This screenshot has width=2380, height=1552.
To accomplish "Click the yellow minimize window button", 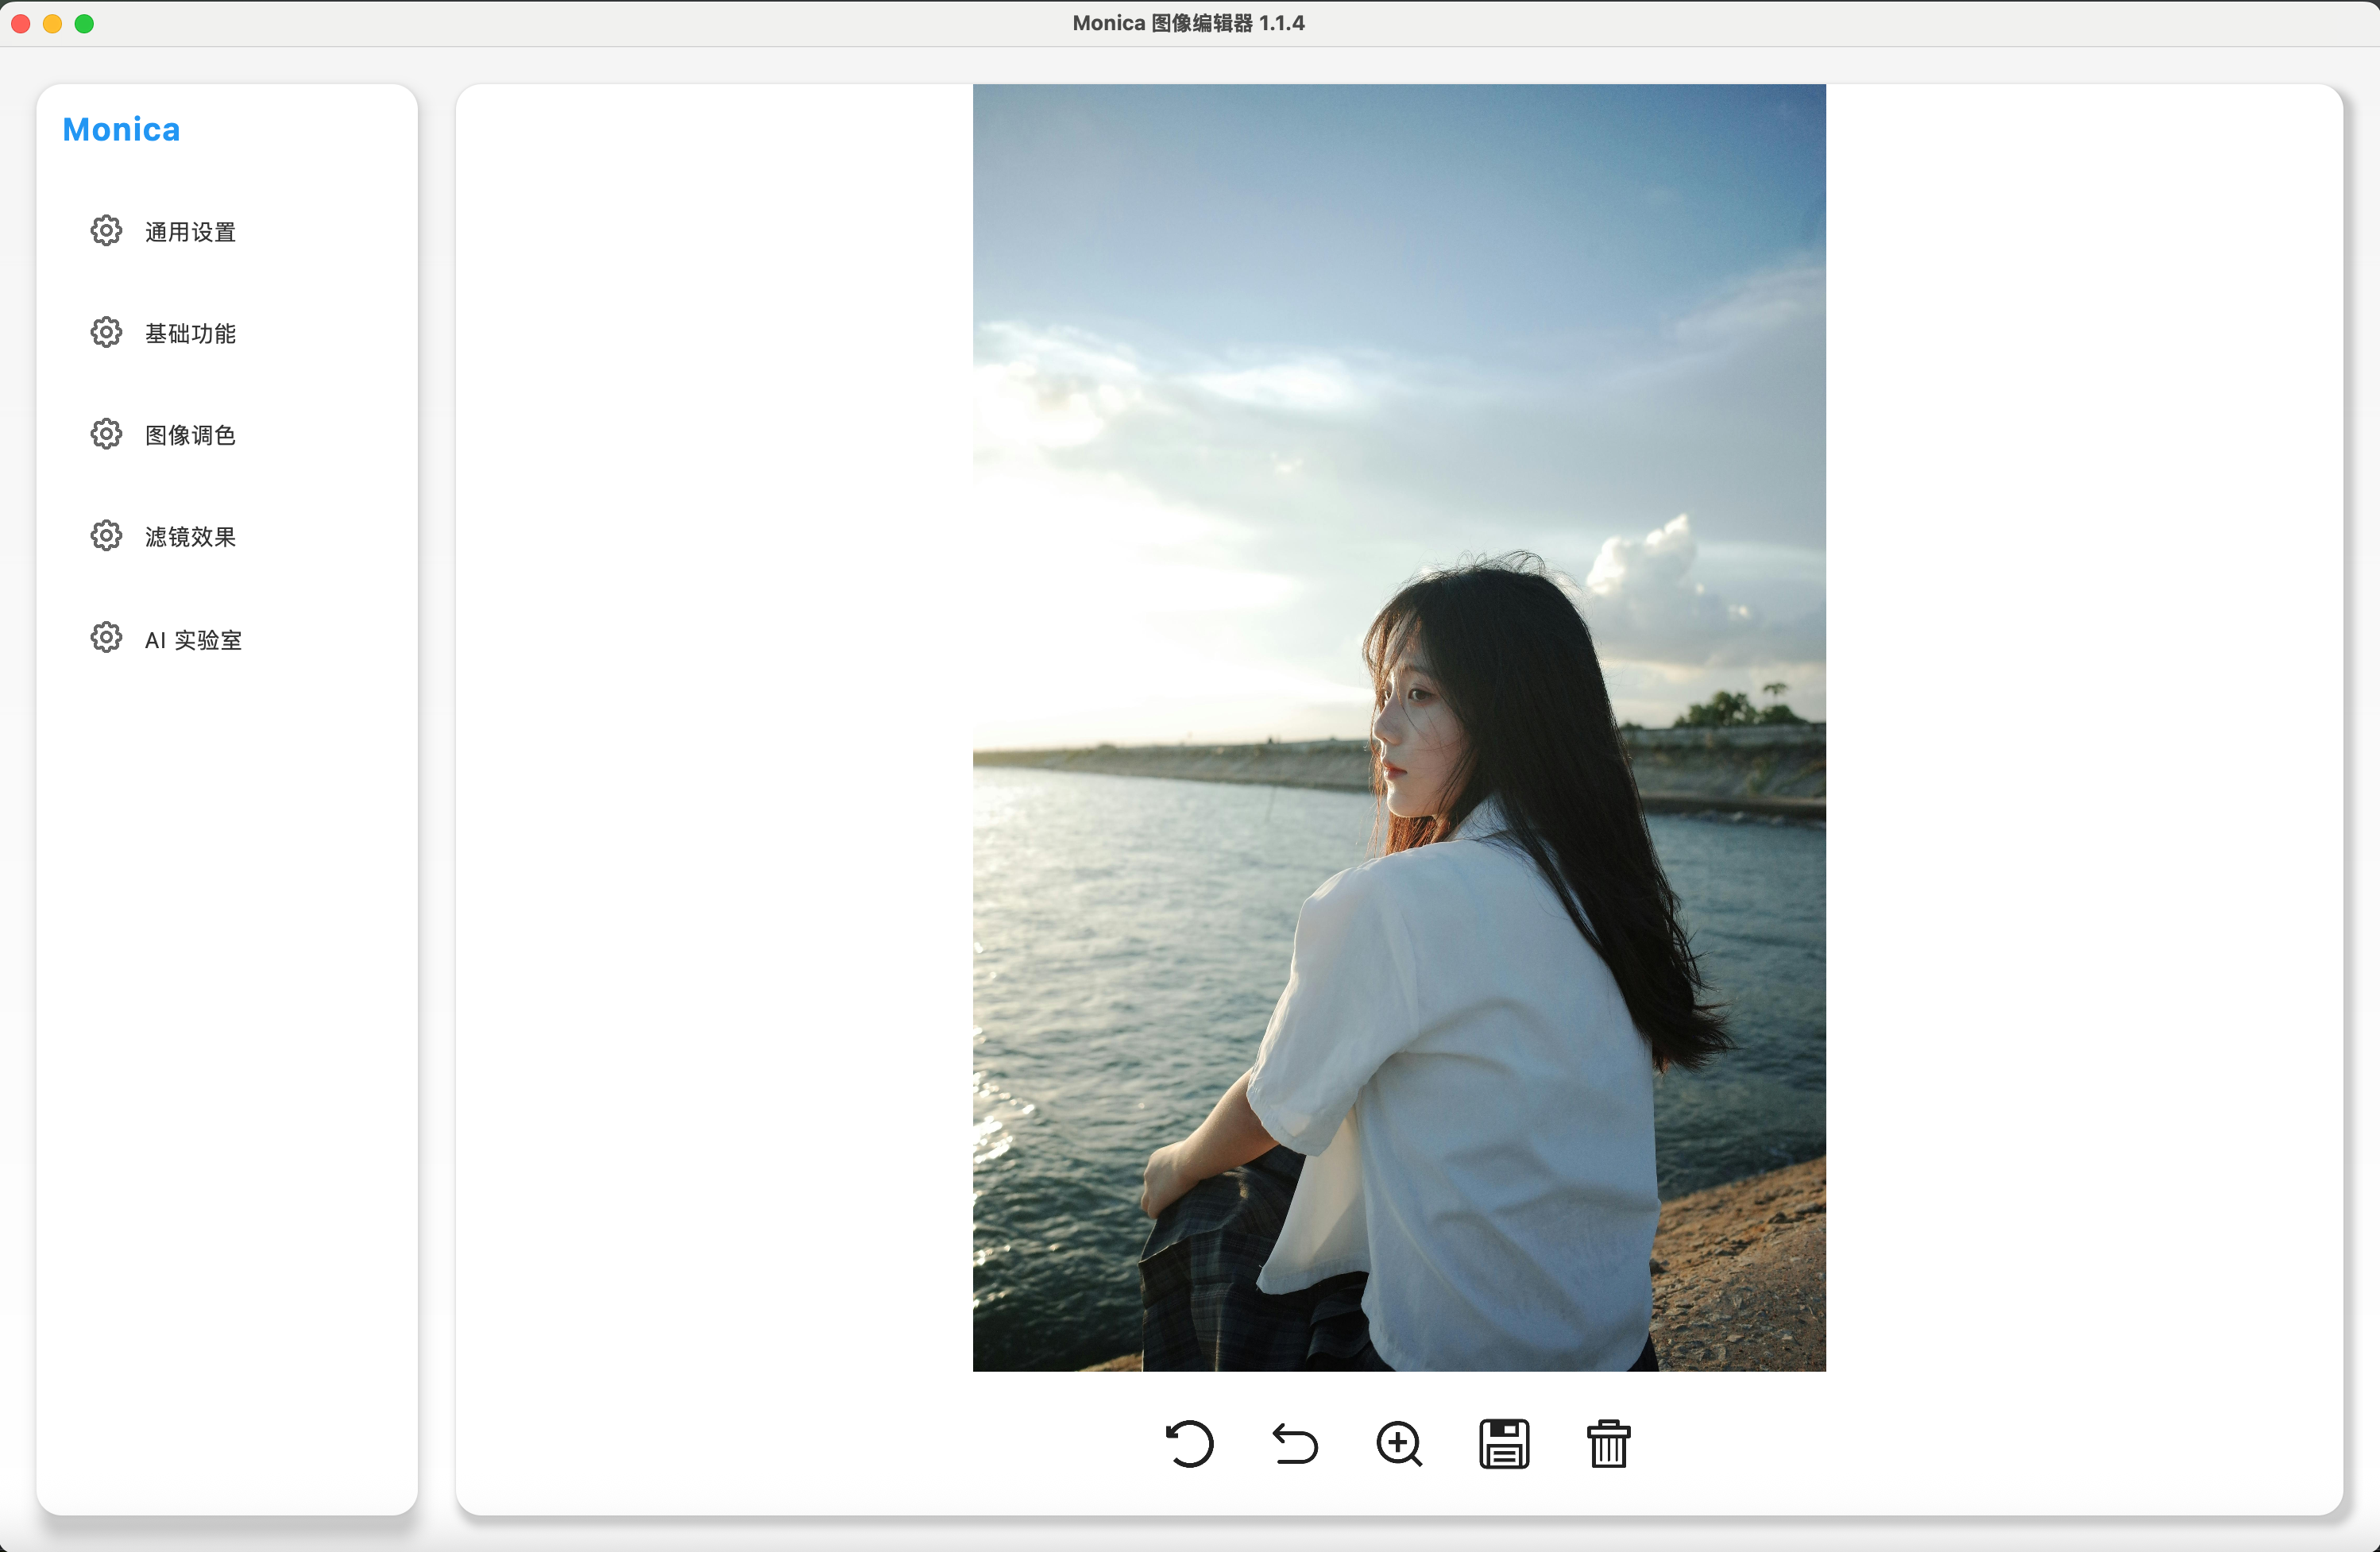I will [53, 23].
